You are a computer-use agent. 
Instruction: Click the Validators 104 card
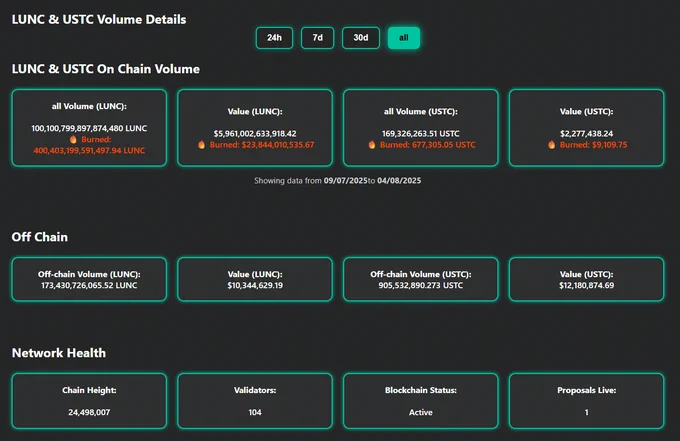[x=255, y=401]
